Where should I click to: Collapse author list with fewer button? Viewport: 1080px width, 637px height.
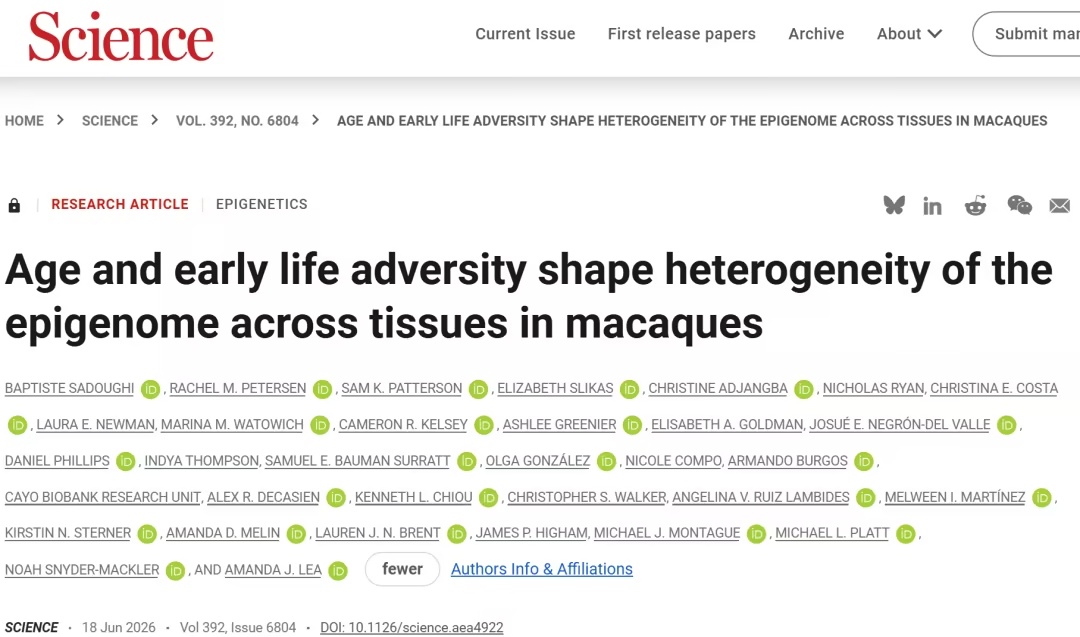point(402,569)
